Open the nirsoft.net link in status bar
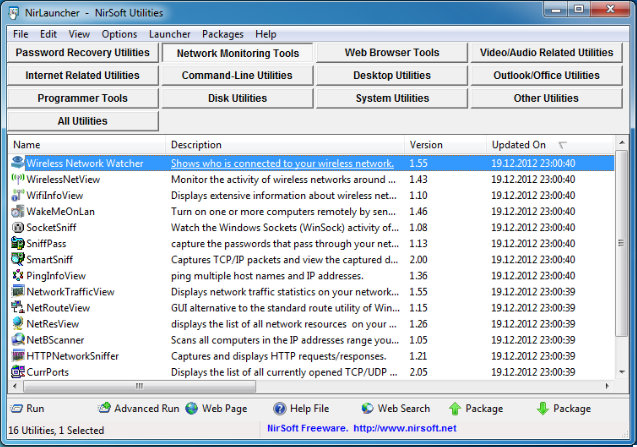Image resolution: width=637 pixels, height=447 pixels. [x=405, y=428]
